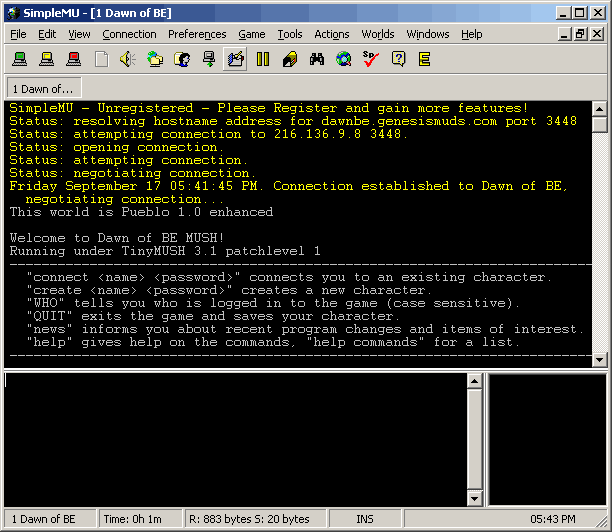Click inside the command input area

pyautogui.click(x=235, y=439)
